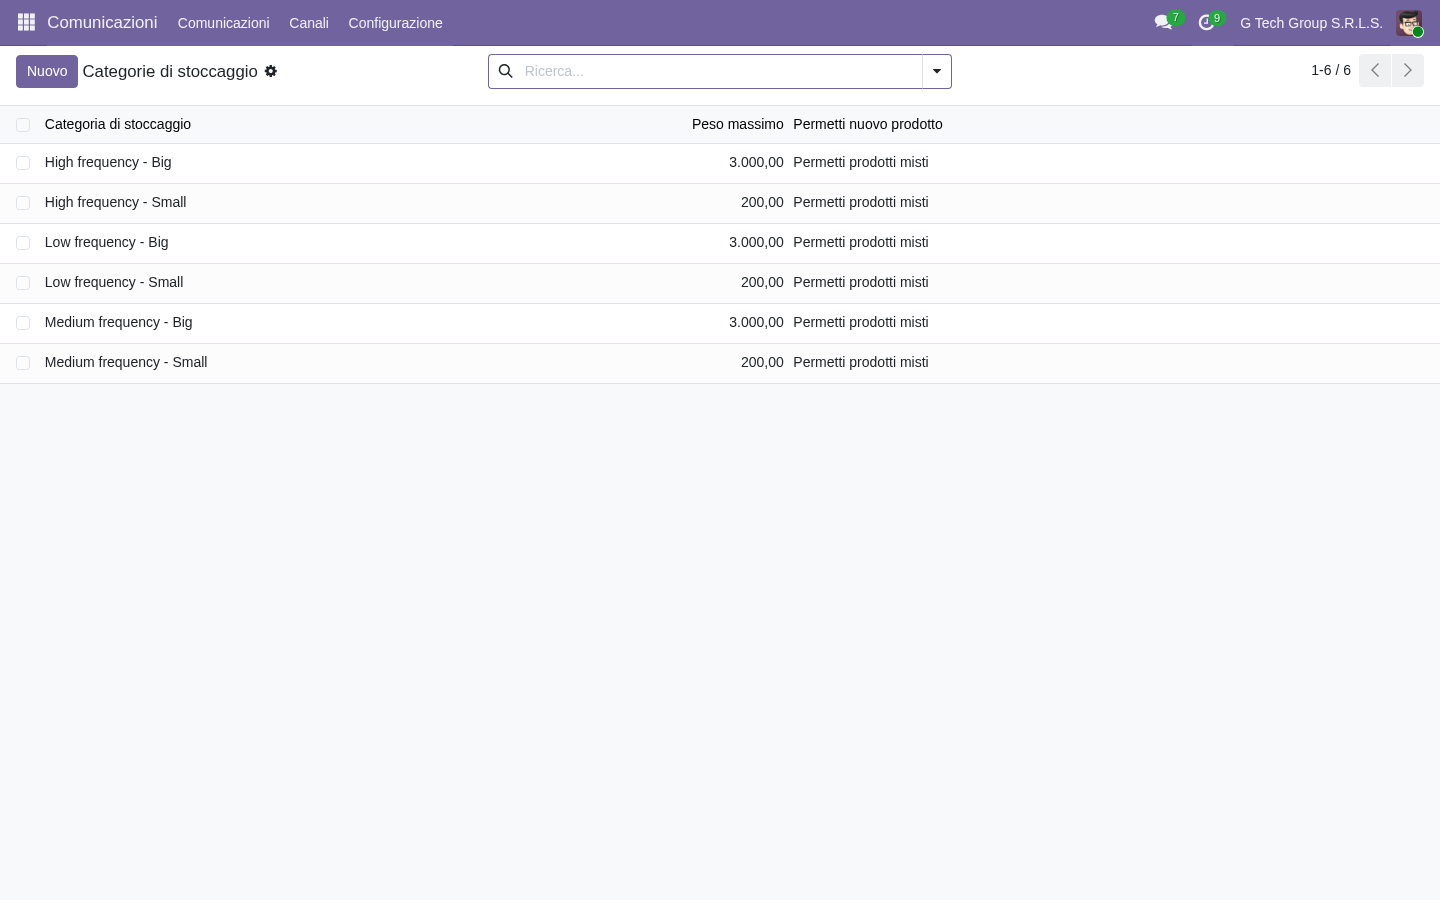Click the 200,00 weight in High frequency - Small row
Viewport: 1440px width, 900px height.
click(762, 202)
